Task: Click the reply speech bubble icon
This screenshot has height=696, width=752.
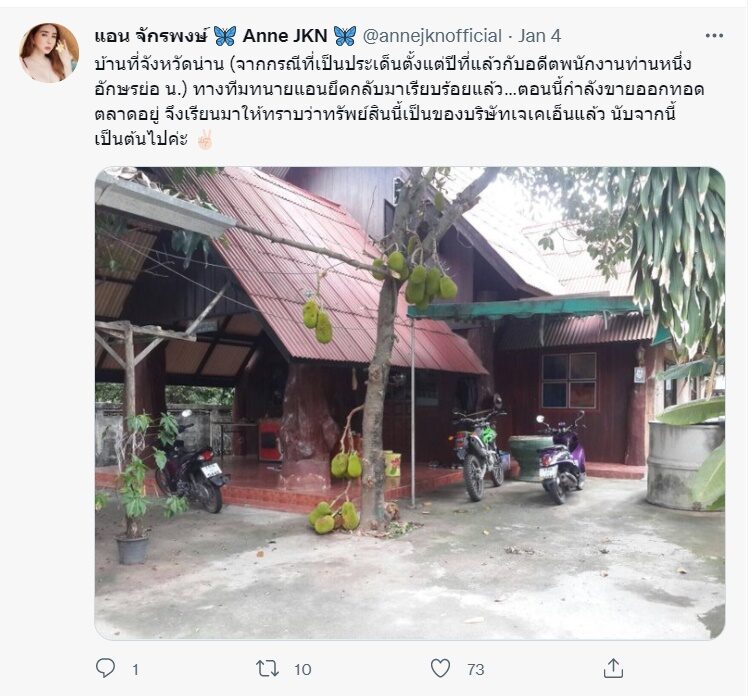Action: click(105, 668)
